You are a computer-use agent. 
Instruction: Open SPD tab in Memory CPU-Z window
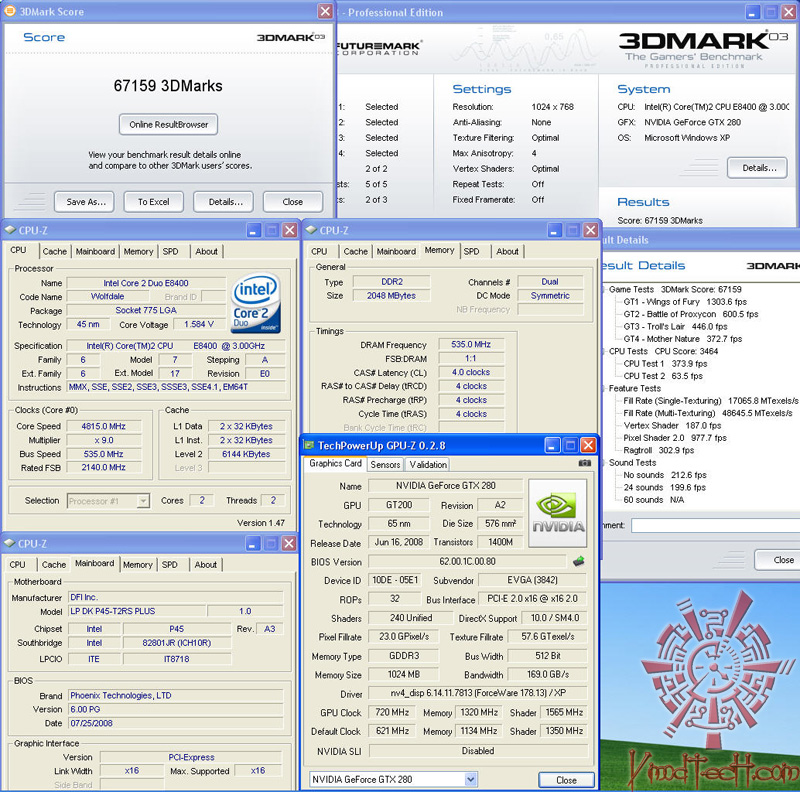click(x=471, y=252)
